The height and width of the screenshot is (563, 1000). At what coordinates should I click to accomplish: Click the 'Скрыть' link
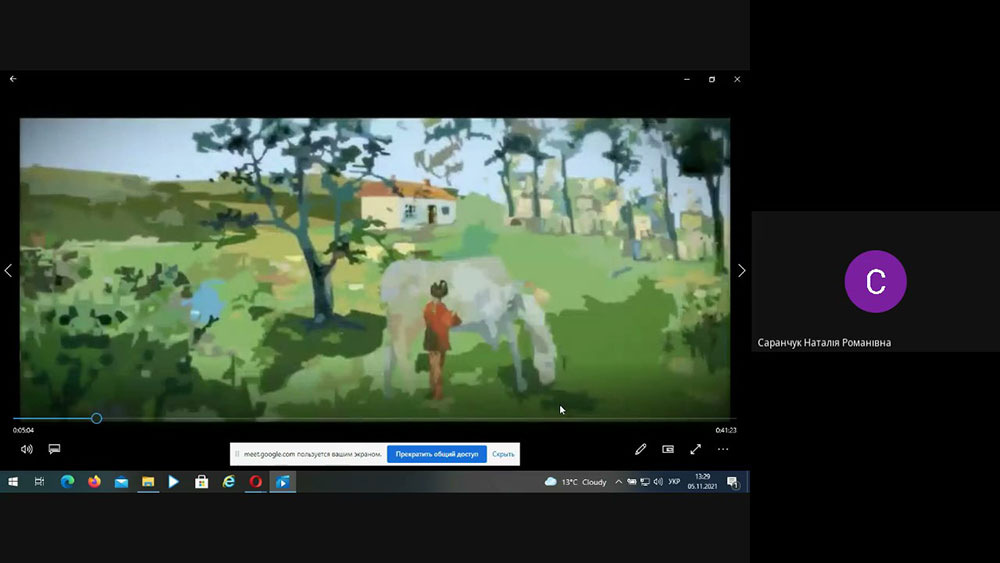503,454
